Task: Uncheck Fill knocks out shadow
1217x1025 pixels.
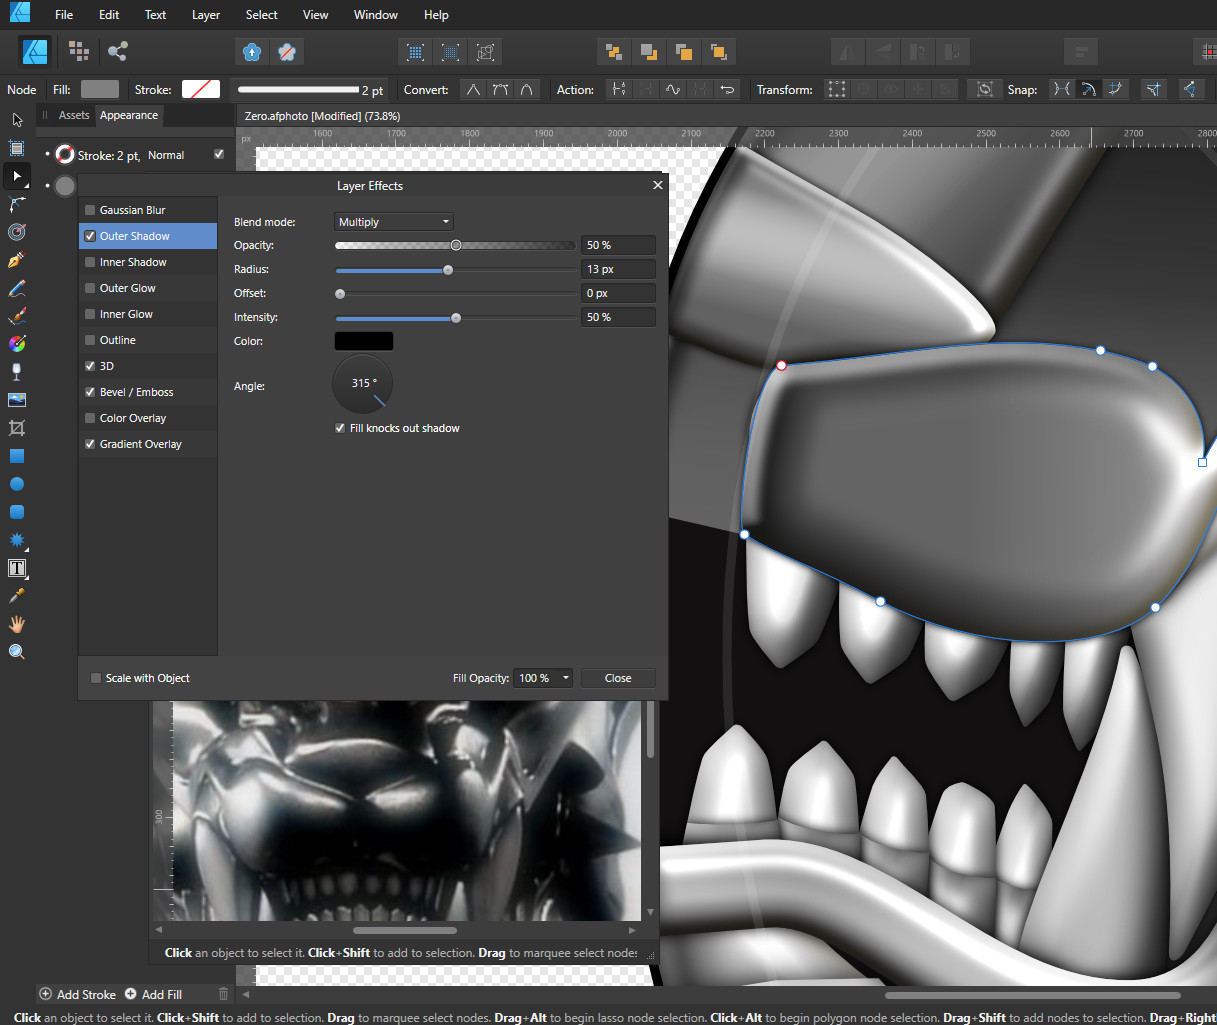Action: 340,428
